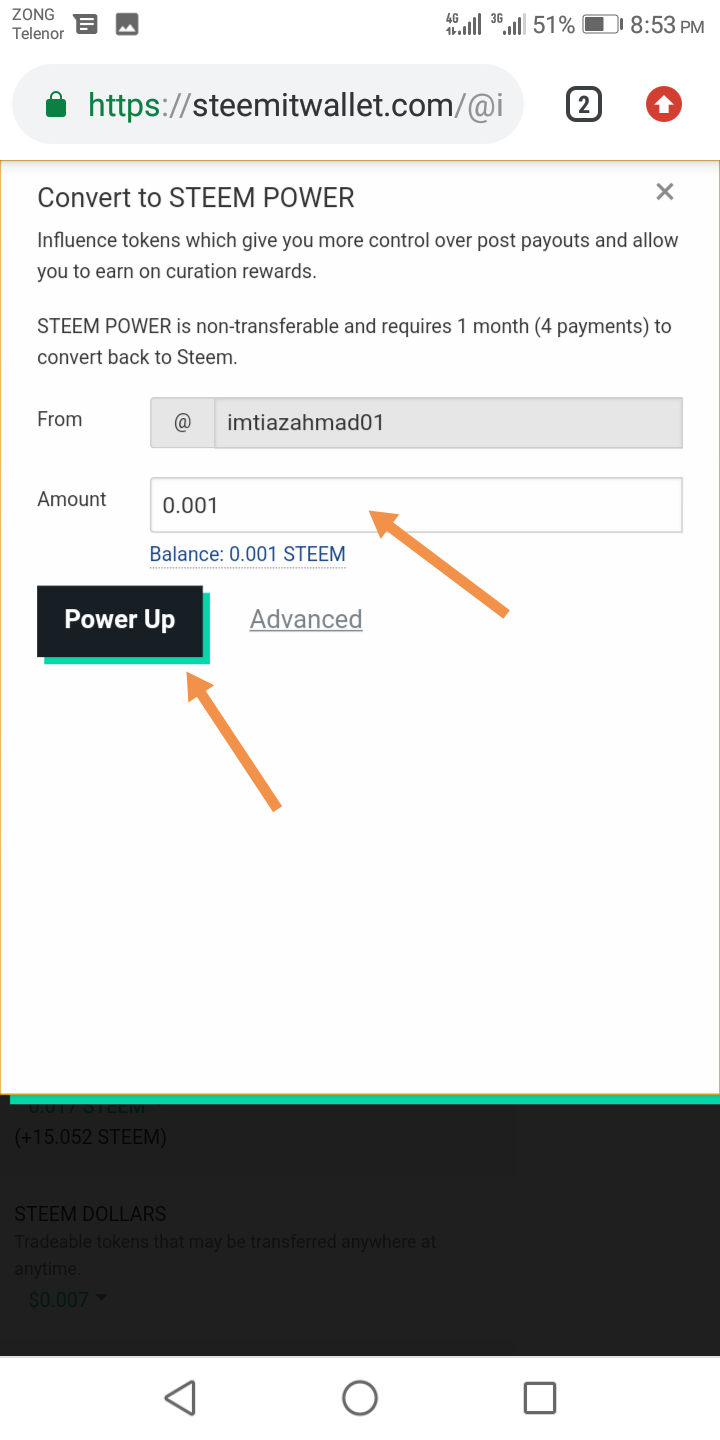
Task: Open the browser tabs counter icon
Action: (584, 104)
